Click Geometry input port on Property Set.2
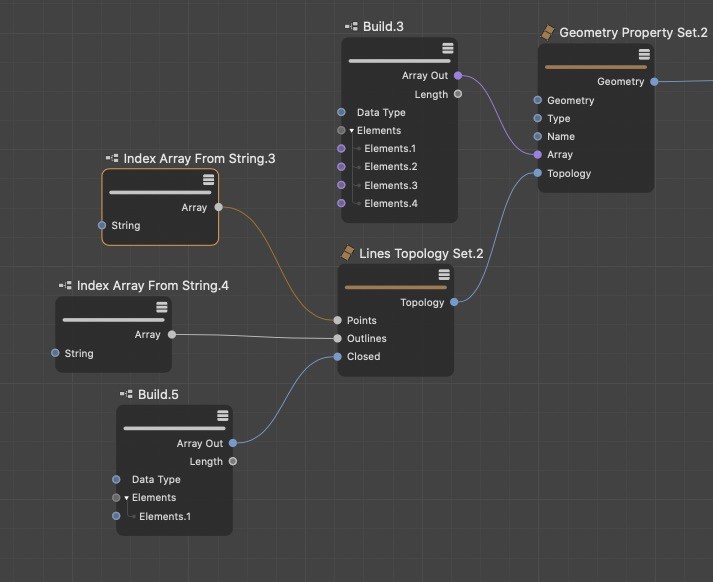Viewport: 713px width, 582px height. [x=537, y=100]
